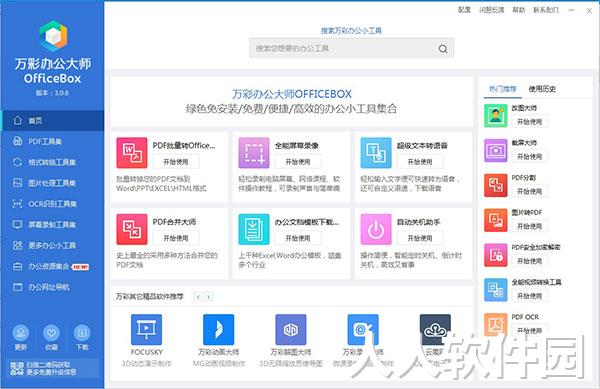Click 开始使用 under 自动关机助手
Image resolution: width=600 pixels, height=389 pixels.
click(x=420, y=238)
